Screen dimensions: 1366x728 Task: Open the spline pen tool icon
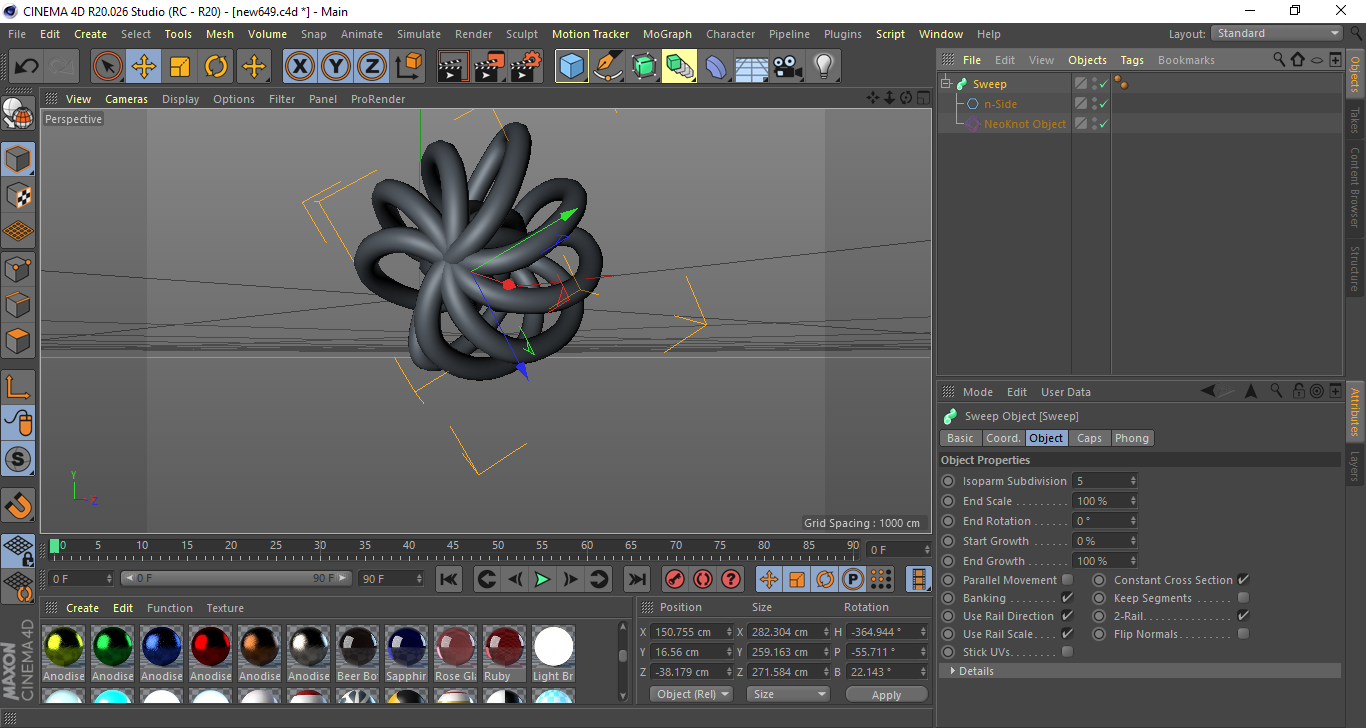click(607, 67)
